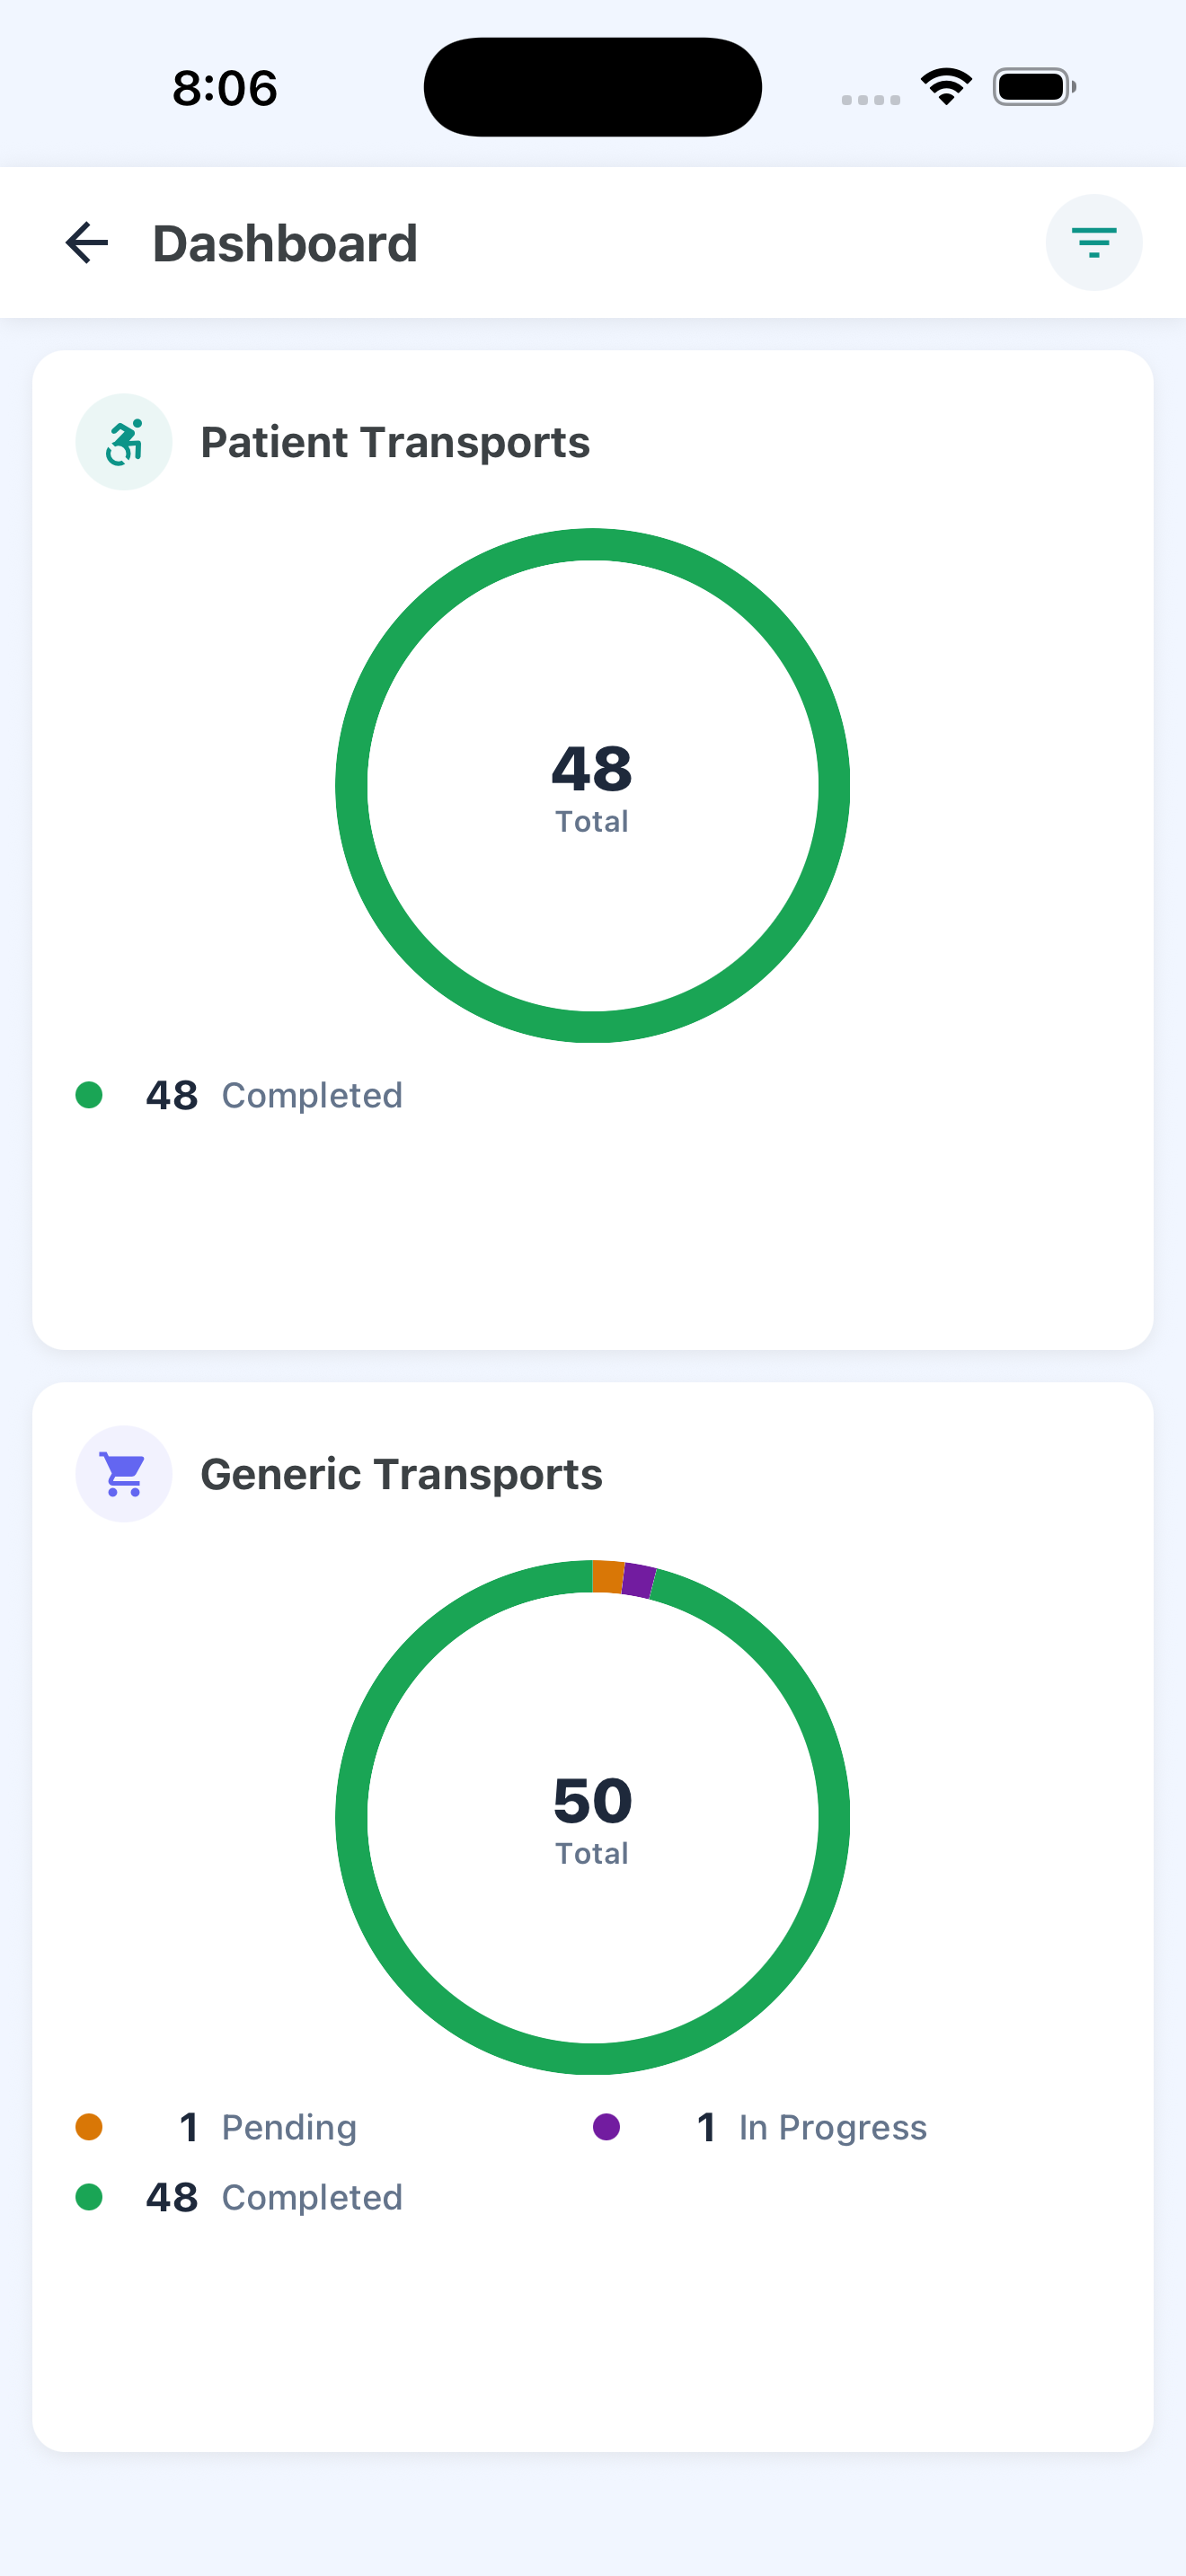Select green Completed dot under Generic Transports
This screenshot has height=2576, width=1186.
coord(89,2197)
